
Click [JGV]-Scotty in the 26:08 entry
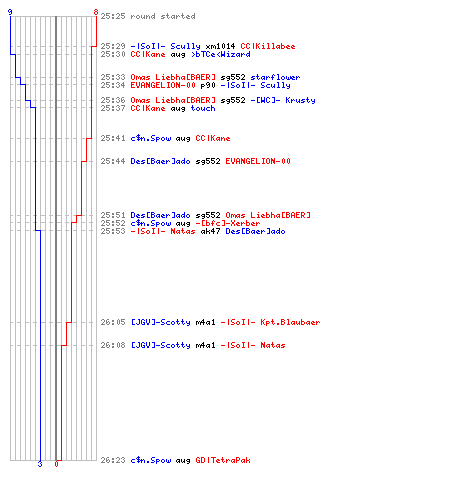click(160, 345)
